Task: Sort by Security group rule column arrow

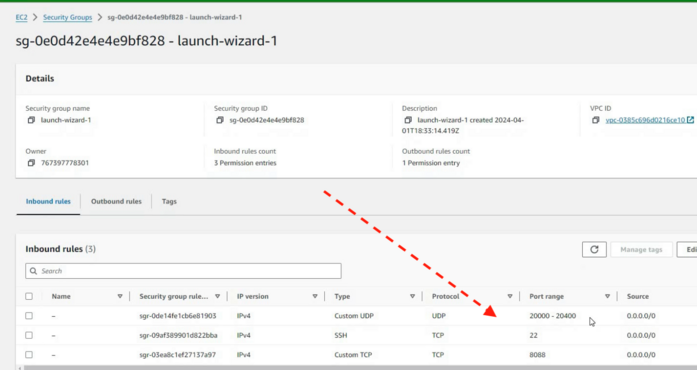Action: point(217,296)
